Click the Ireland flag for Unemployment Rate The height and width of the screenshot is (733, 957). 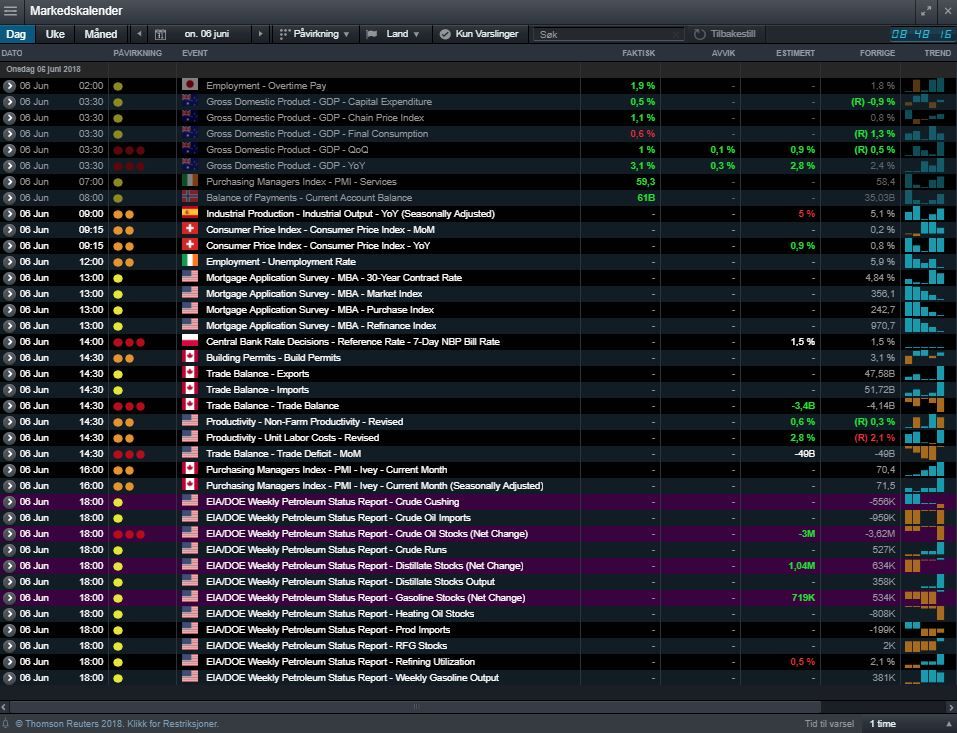[x=190, y=261]
